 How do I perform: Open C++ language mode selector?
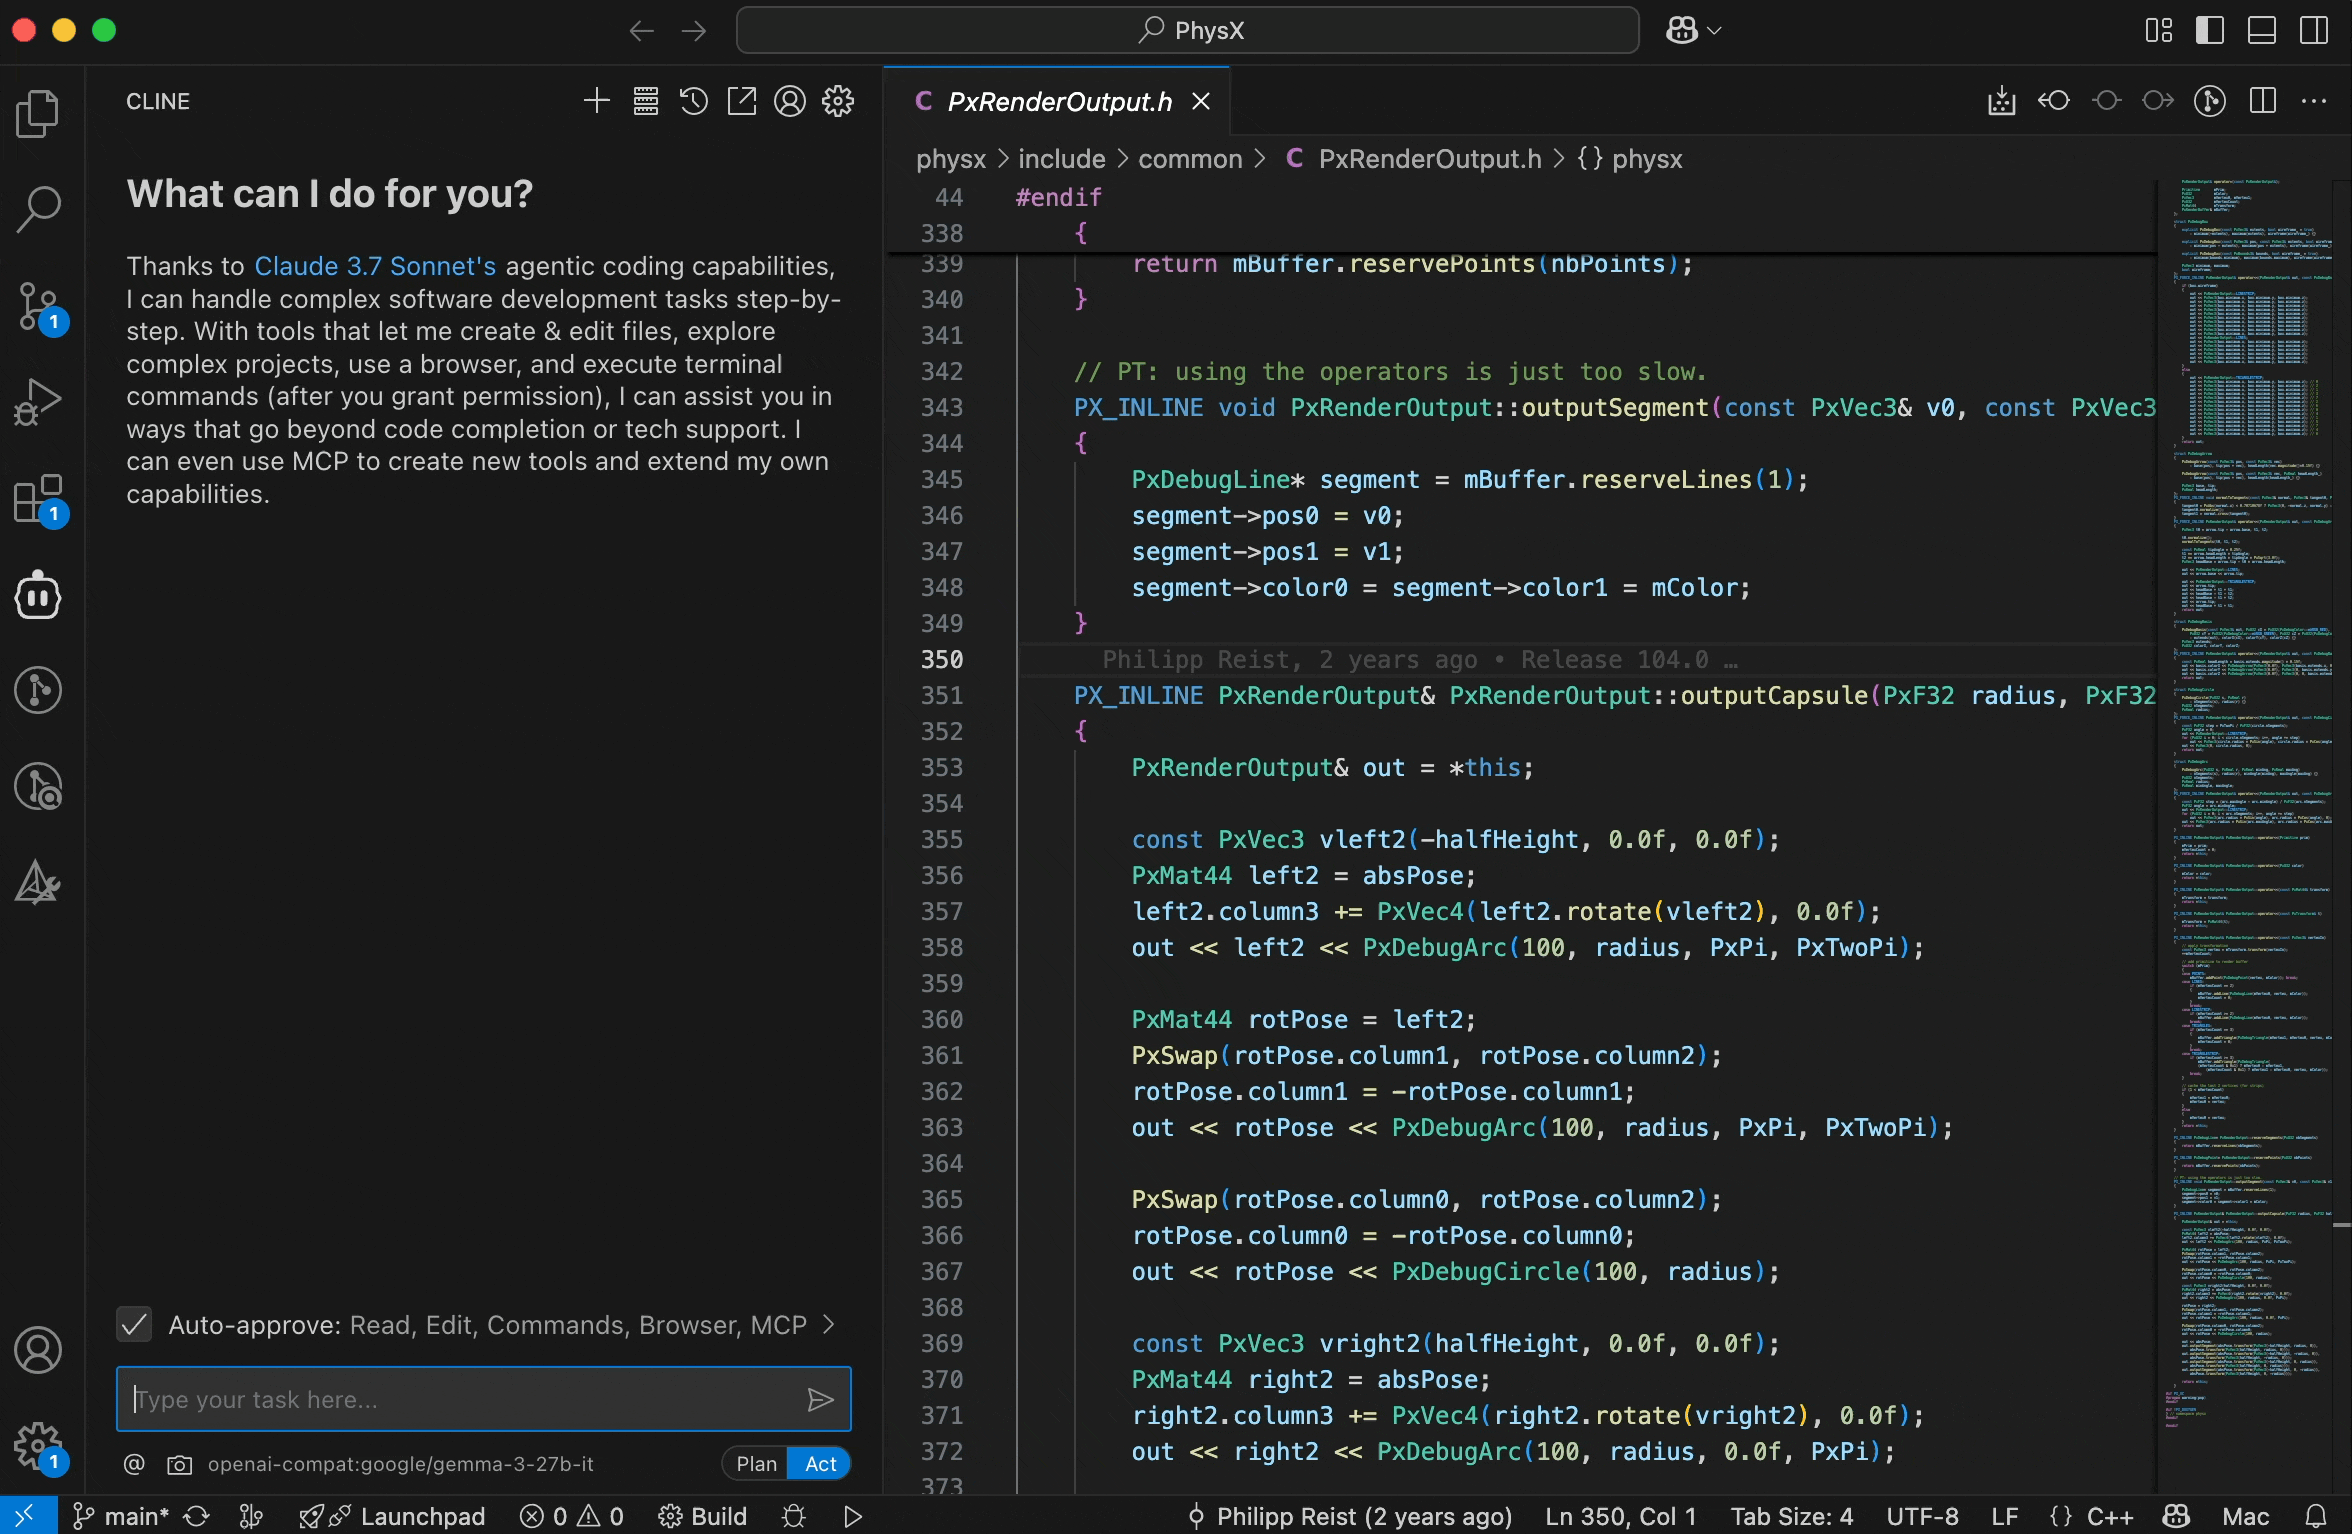tap(2110, 1516)
